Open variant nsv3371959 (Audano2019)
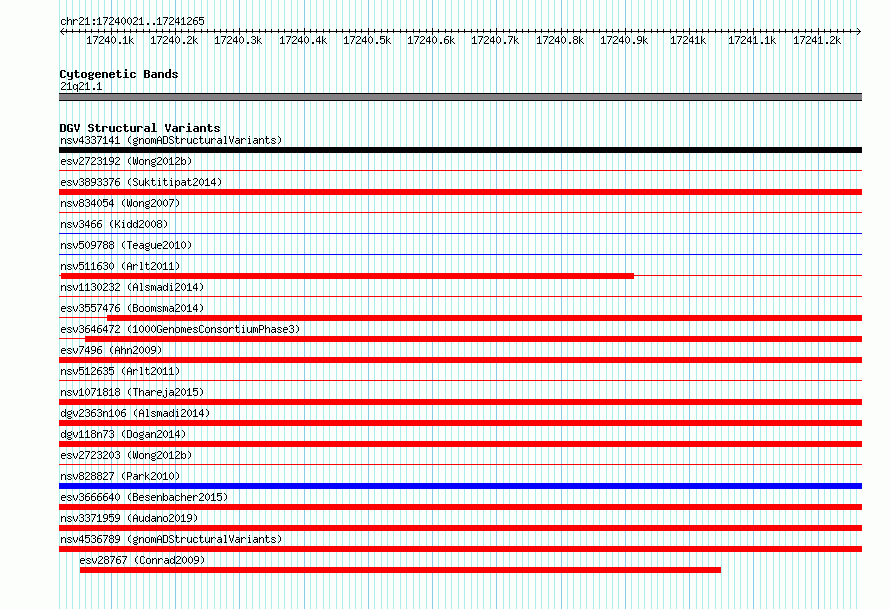The width and height of the screenshot is (890, 609). [x=129, y=518]
